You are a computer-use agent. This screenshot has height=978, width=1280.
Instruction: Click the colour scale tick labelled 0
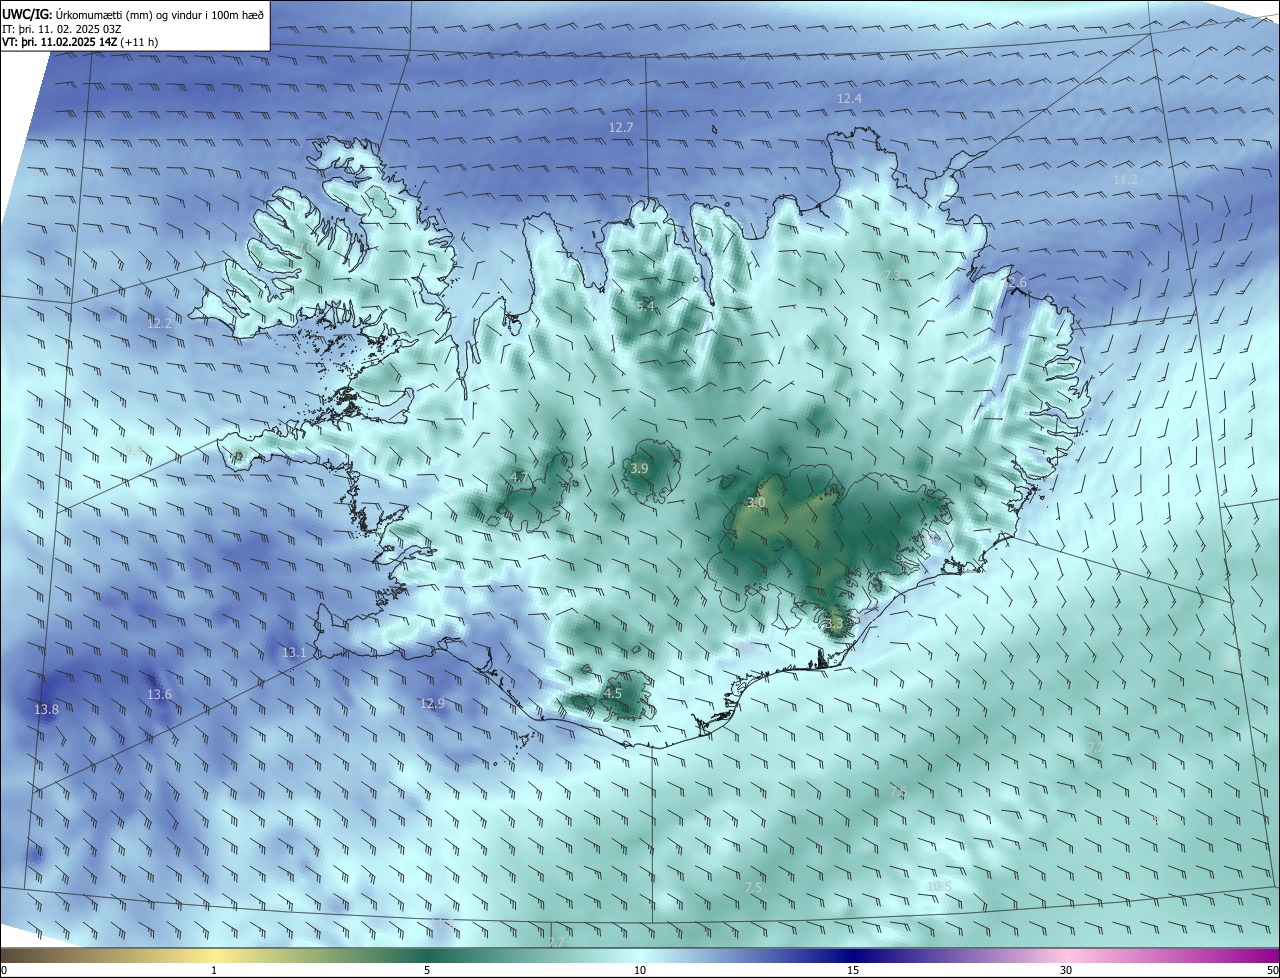point(4,970)
